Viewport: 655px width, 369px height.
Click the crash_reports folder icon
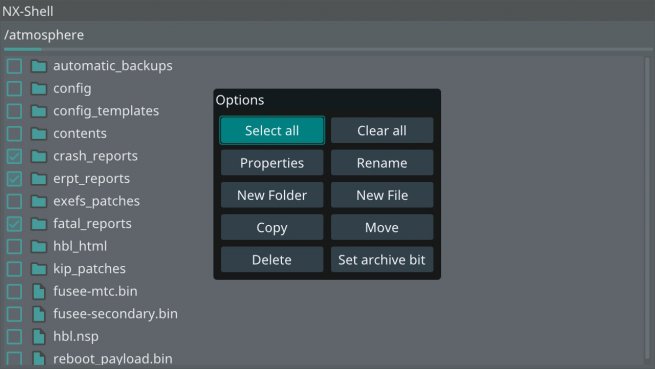(39, 156)
